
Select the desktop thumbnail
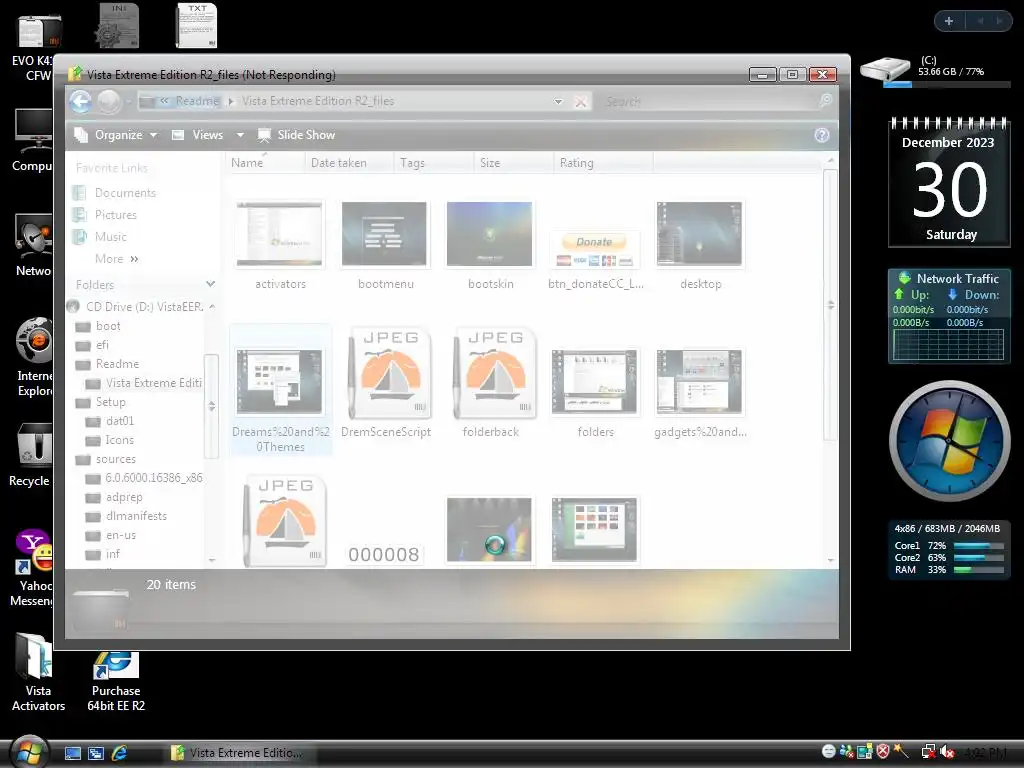pyautogui.click(x=699, y=235)
